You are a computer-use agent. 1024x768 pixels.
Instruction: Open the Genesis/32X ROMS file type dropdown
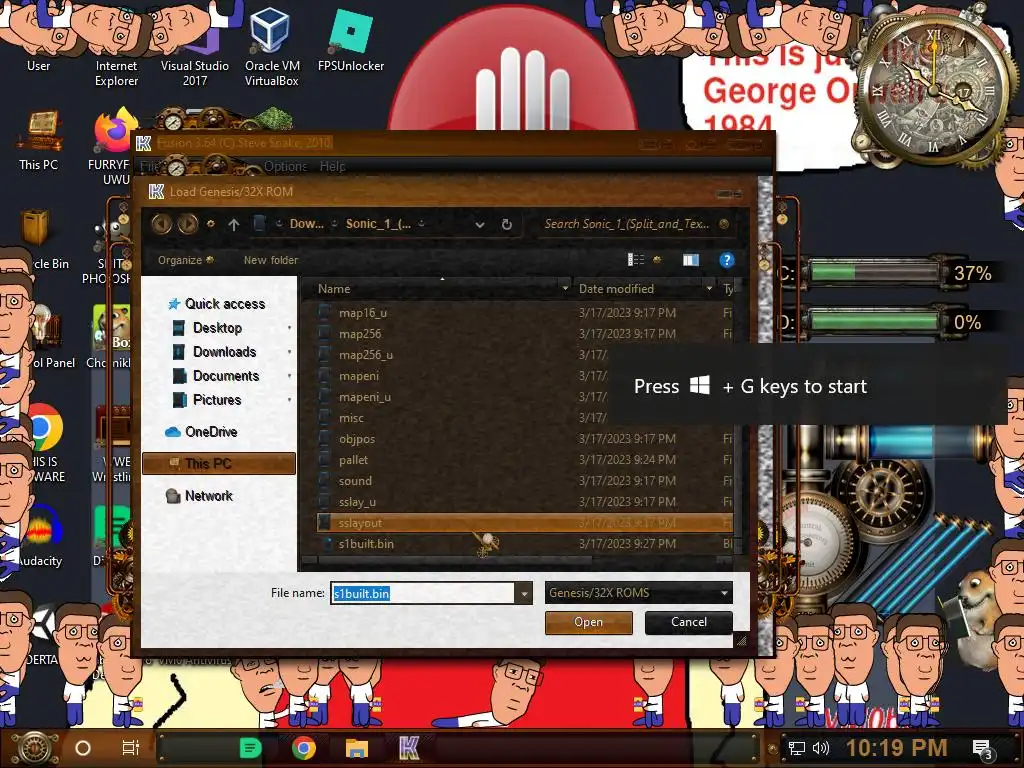point(639,593)
